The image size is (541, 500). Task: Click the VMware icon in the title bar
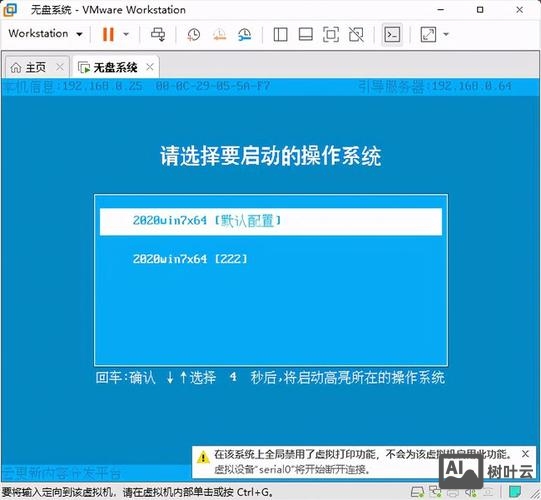10,9
